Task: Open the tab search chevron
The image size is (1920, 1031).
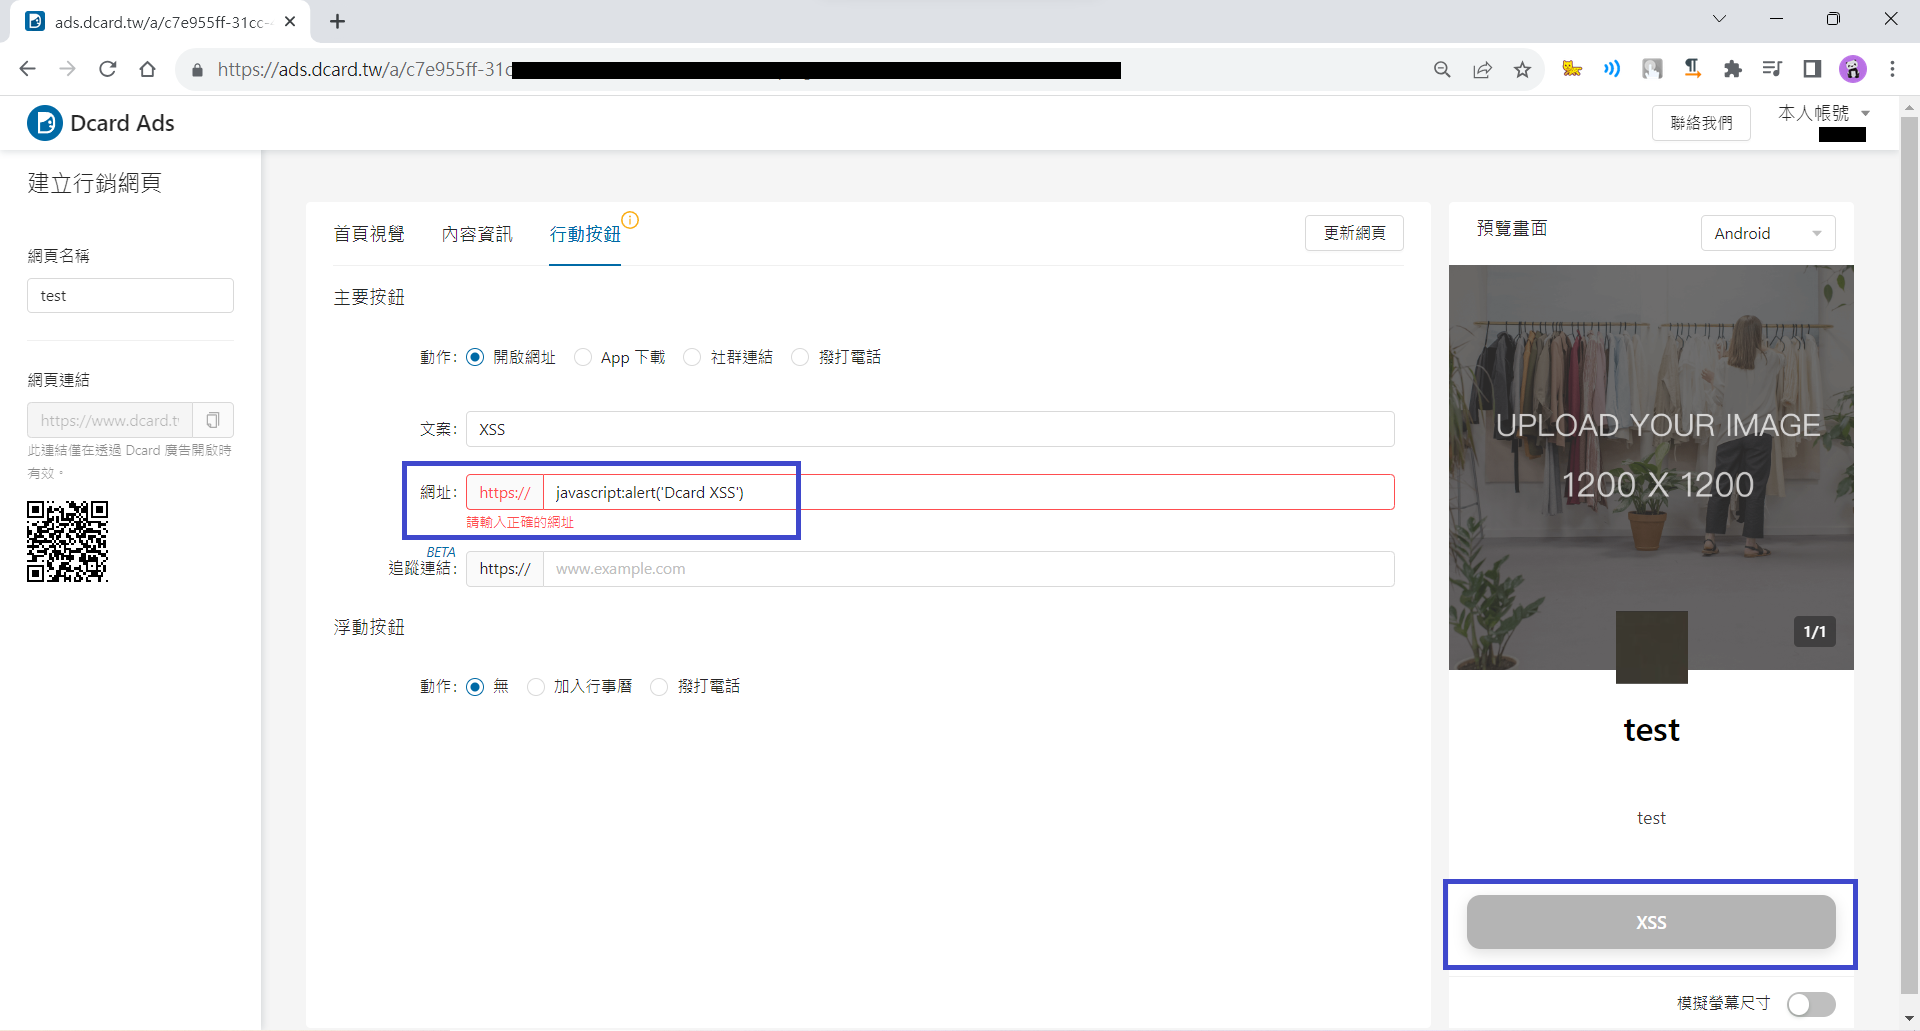Action: click(1719, 19)
